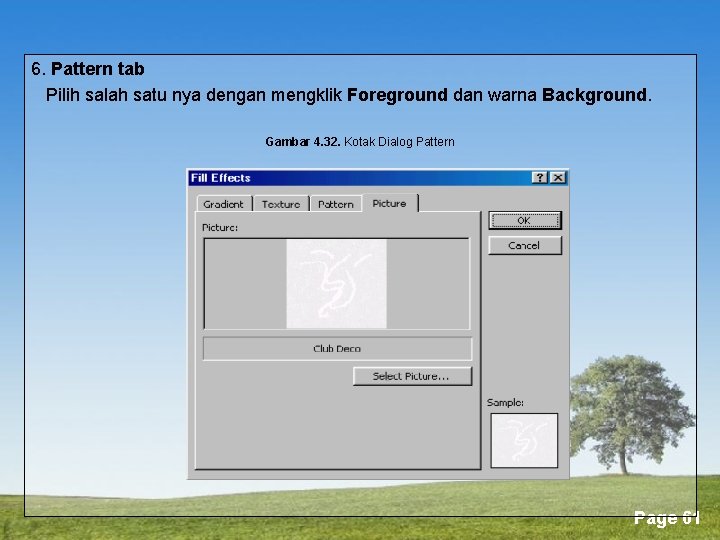Click the Sample: label
The width and height of the screenshot is (720, 540).
[x=505, y=402]
